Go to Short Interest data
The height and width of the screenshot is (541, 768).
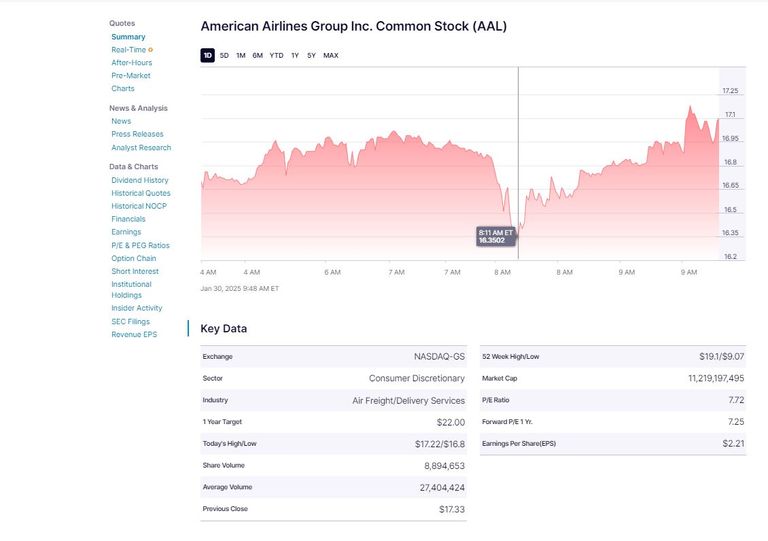134,271
